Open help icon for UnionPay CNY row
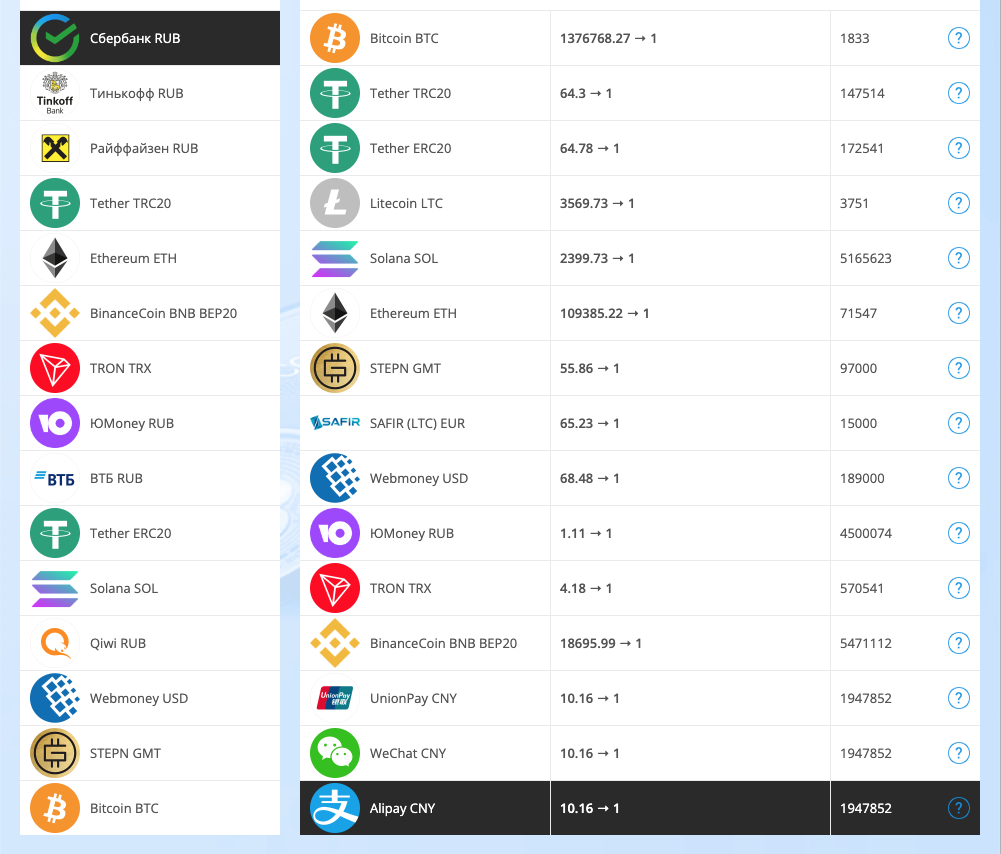Image resolution: width=1001 pixels, height=854 pixels. 958,698
